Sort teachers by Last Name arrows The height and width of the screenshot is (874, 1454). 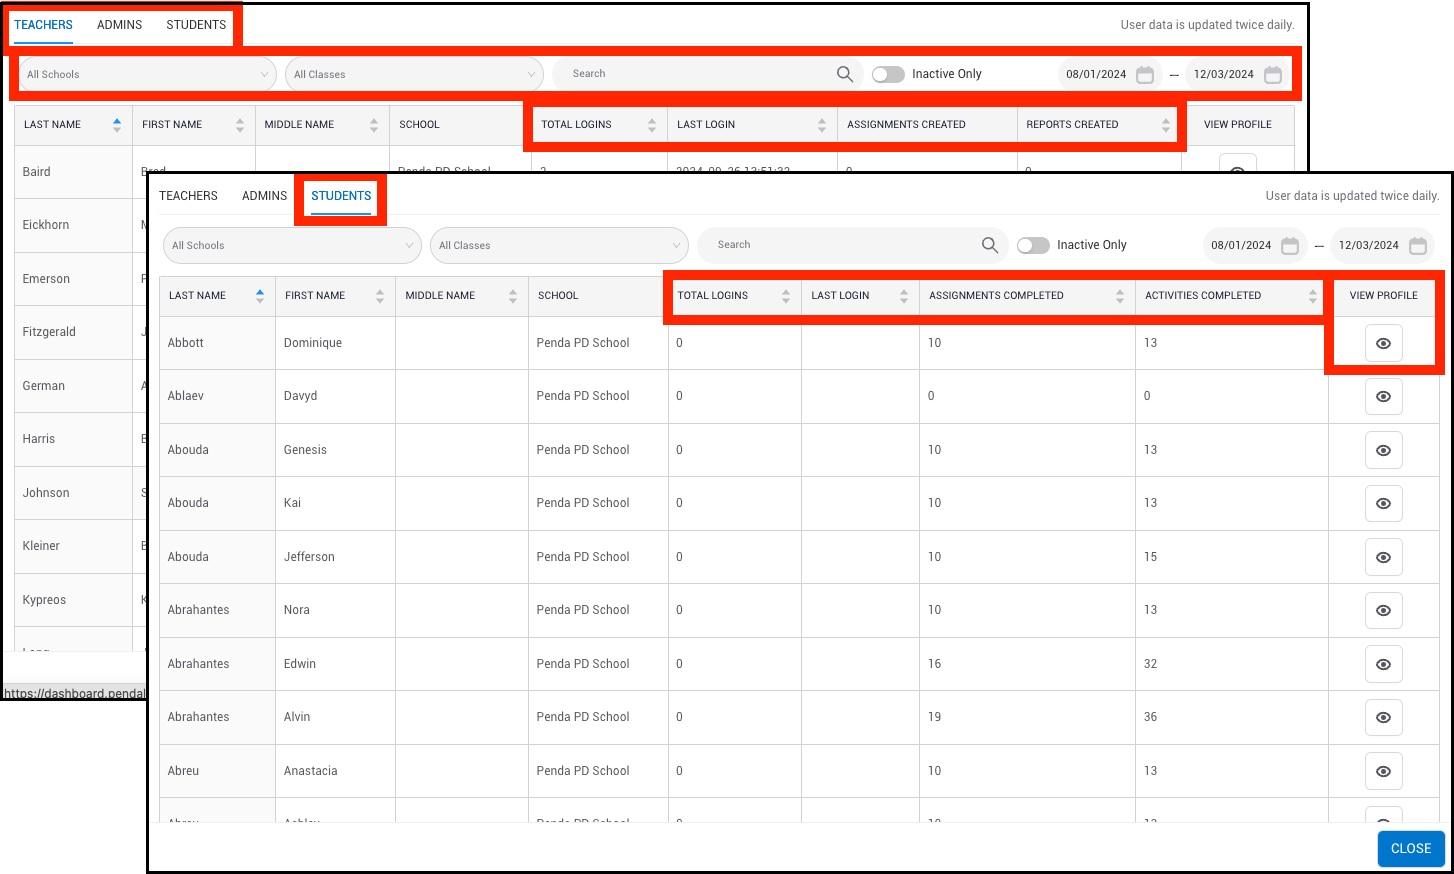(117, 125)
